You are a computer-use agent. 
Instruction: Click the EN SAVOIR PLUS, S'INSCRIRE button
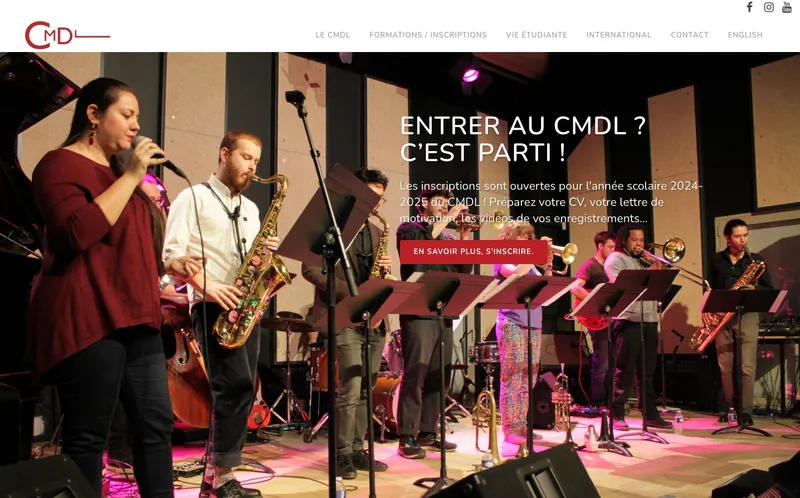473,252
